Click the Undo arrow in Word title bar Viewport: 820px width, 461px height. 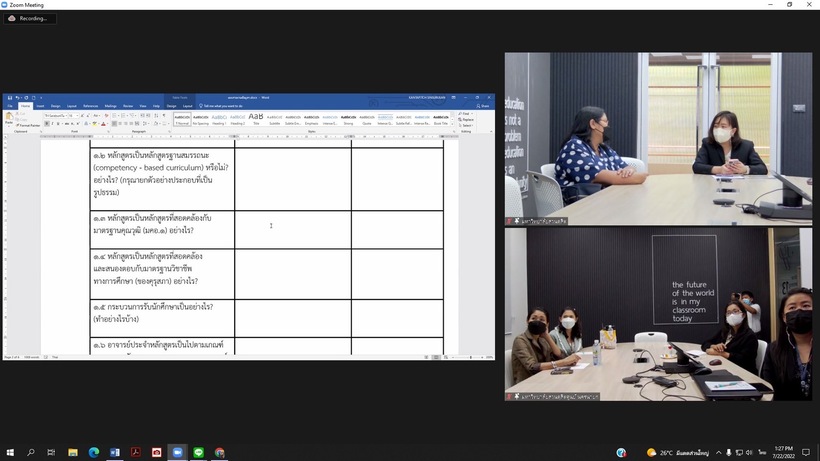point(17,98)
